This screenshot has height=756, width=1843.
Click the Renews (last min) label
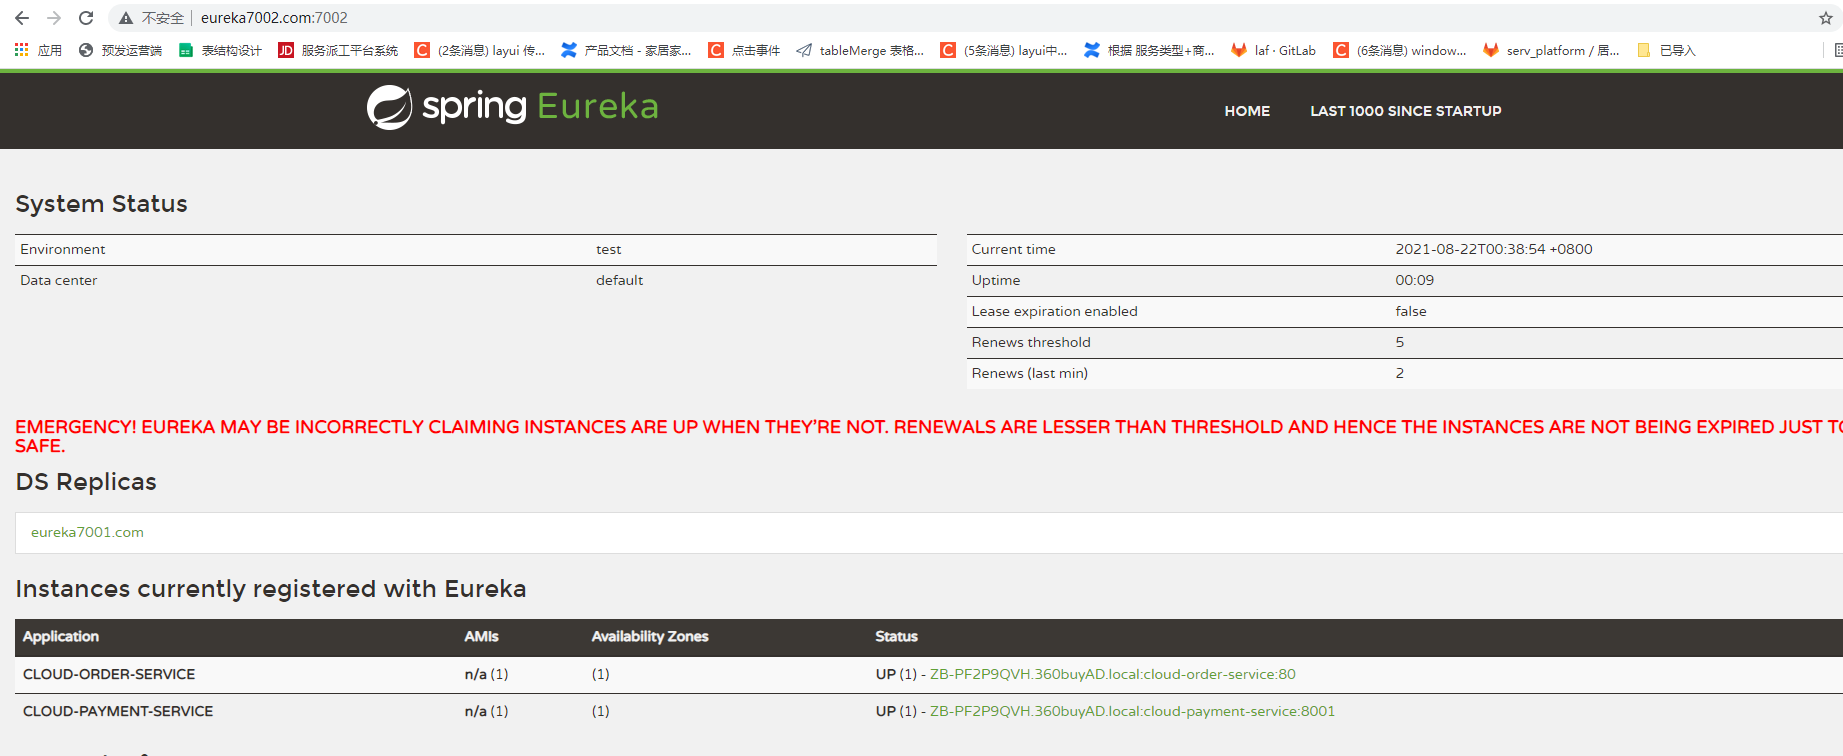[1029, 373]
